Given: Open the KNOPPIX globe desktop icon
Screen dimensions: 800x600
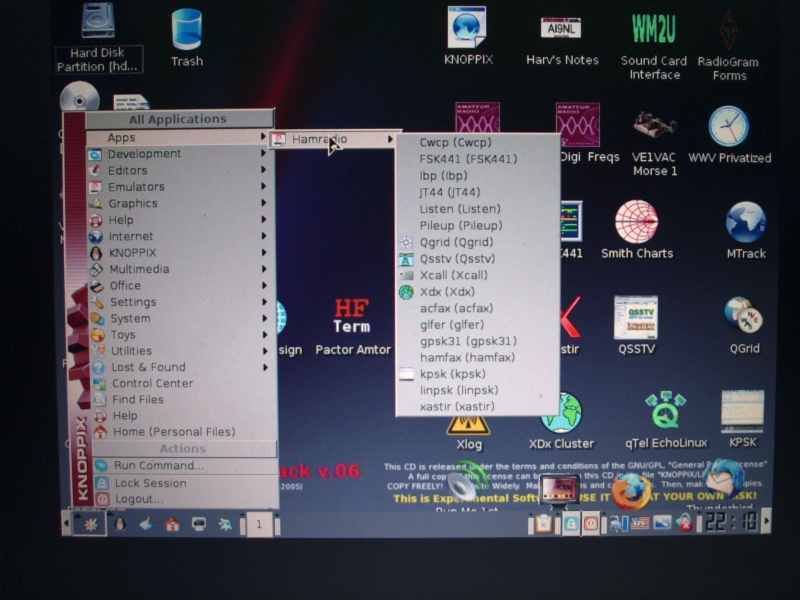Looking at the screenshot, I should (x=467, y=36).
